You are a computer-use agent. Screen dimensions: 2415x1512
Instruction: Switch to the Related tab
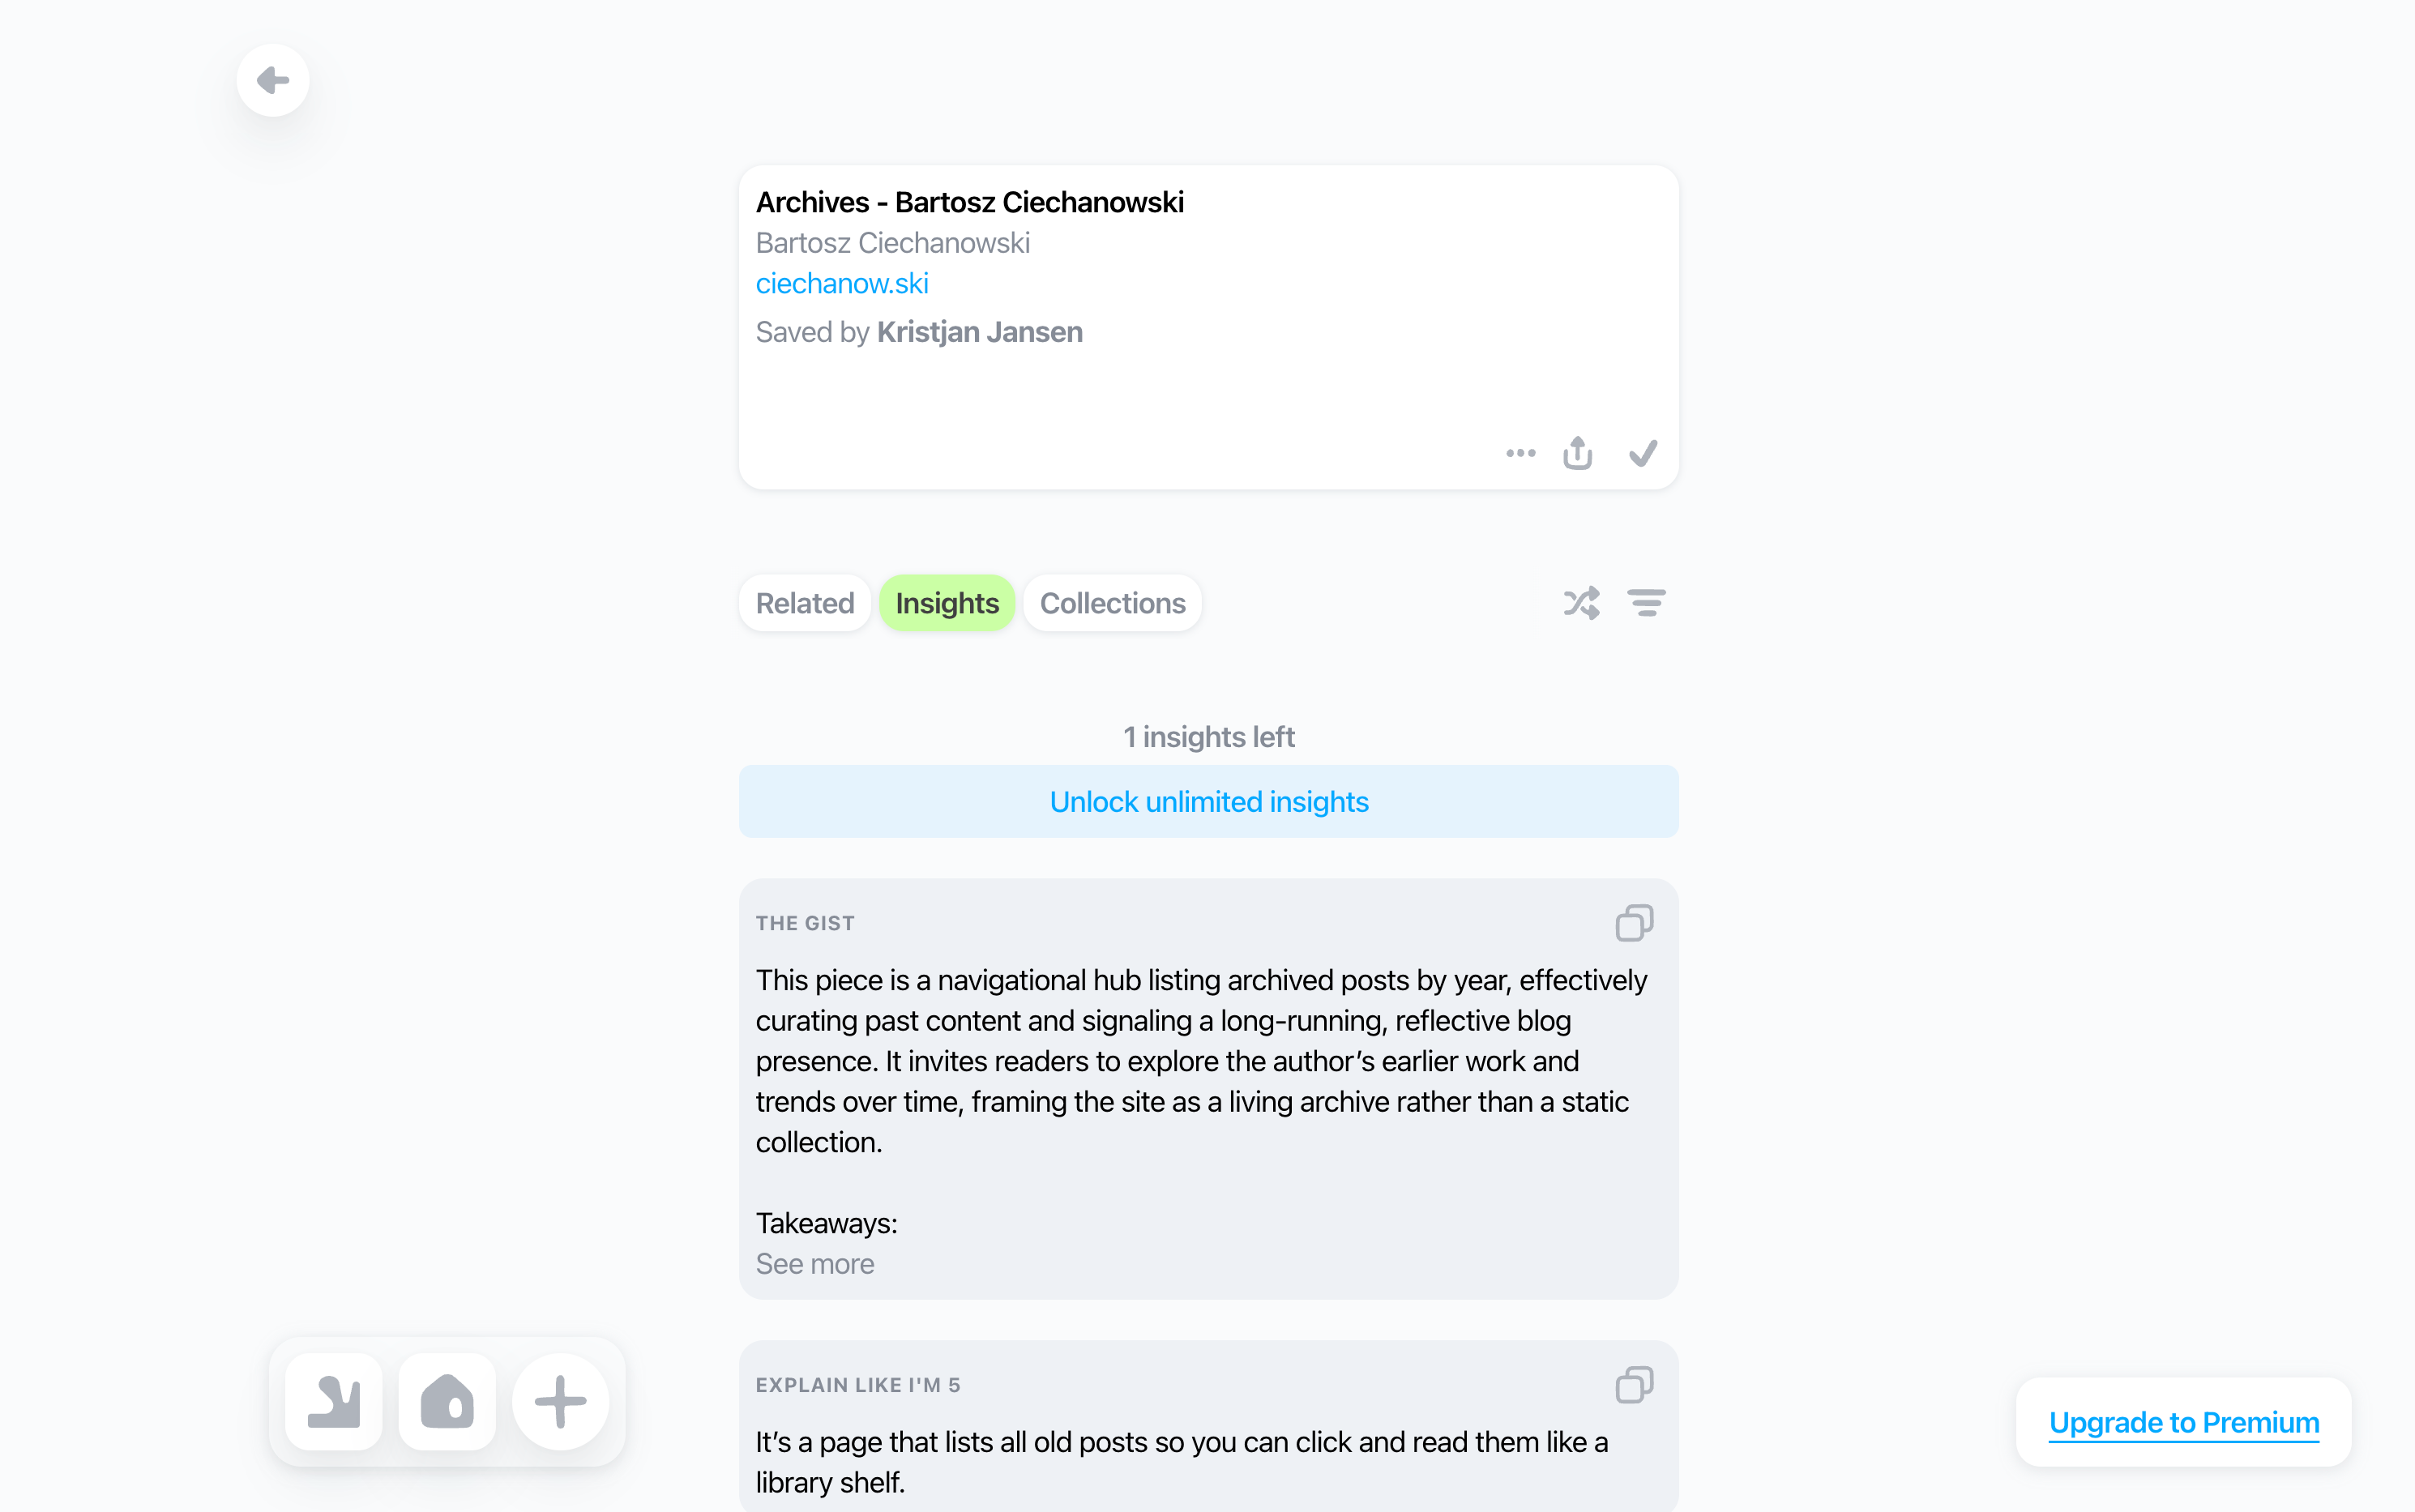(804, 603)
